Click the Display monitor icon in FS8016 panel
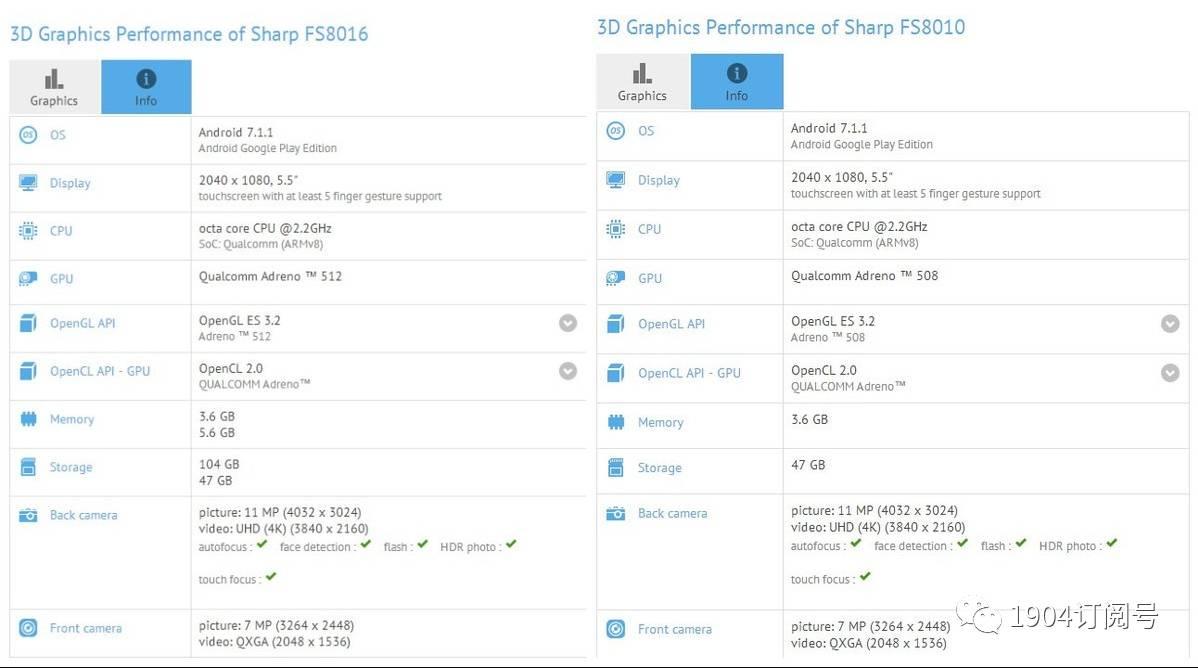The height and width of the screenshot is (668, 1198). coord(28,183)
